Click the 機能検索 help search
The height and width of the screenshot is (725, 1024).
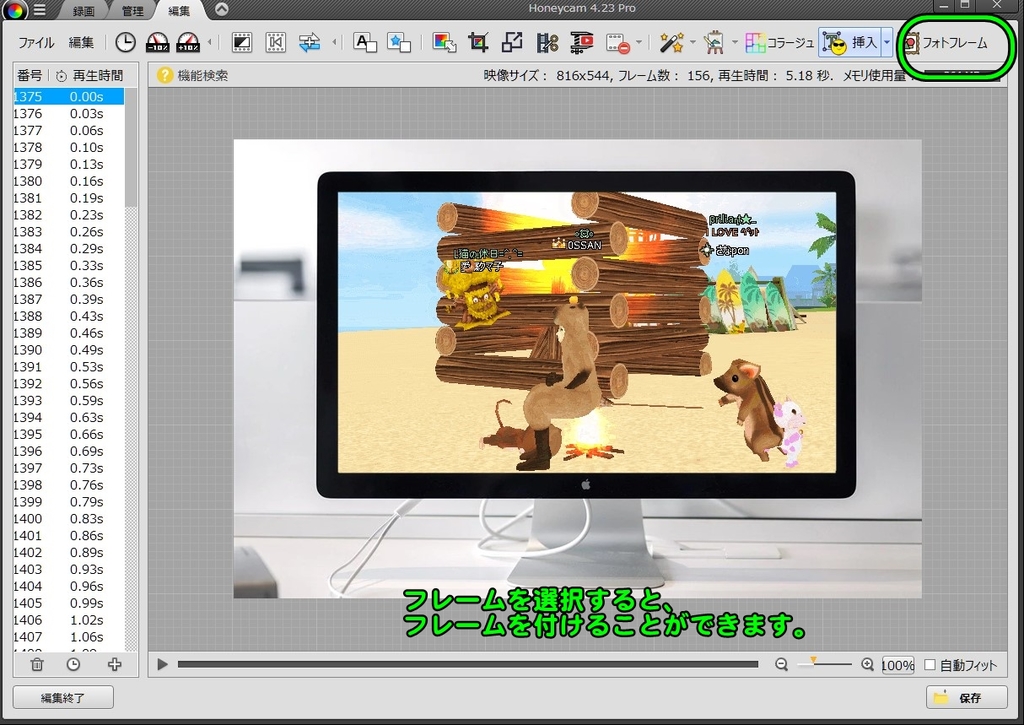tap(193, 76)
